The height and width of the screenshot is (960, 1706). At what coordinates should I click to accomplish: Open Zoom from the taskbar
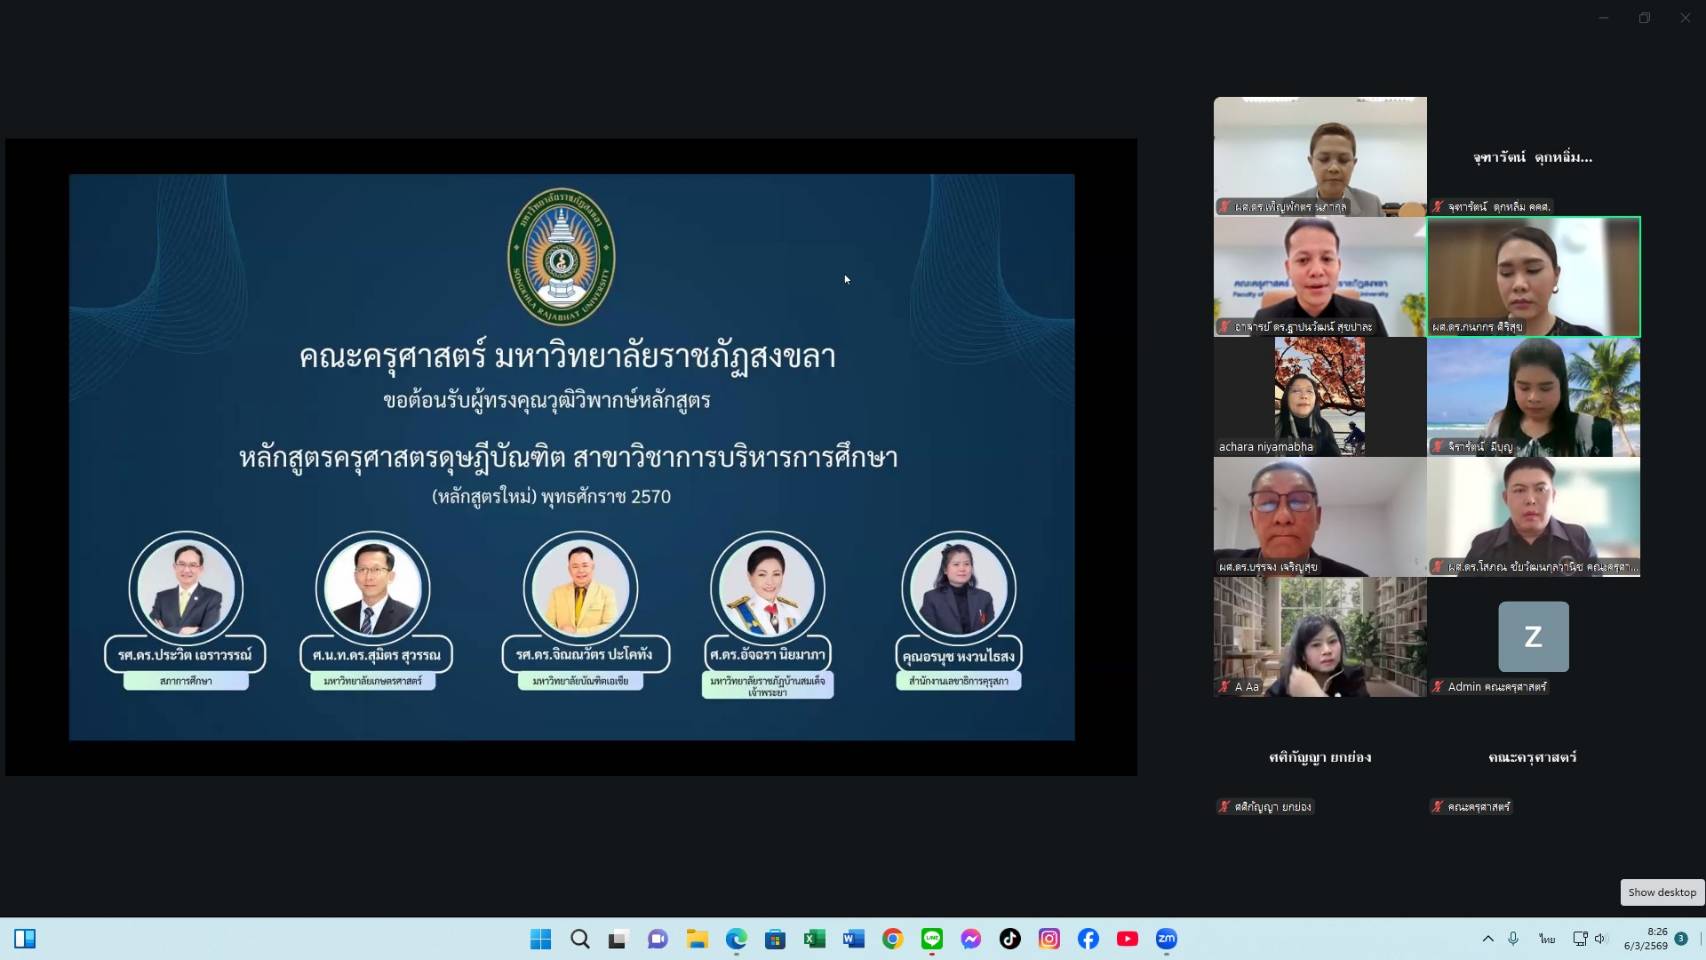point(1166,939)
